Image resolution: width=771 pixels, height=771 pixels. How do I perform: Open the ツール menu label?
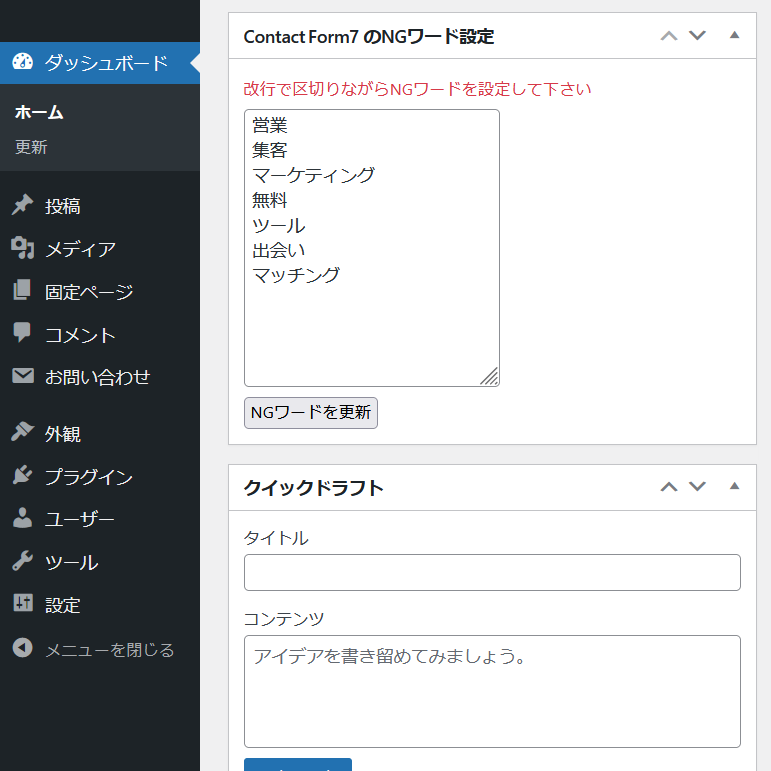[x=72, y=562]
